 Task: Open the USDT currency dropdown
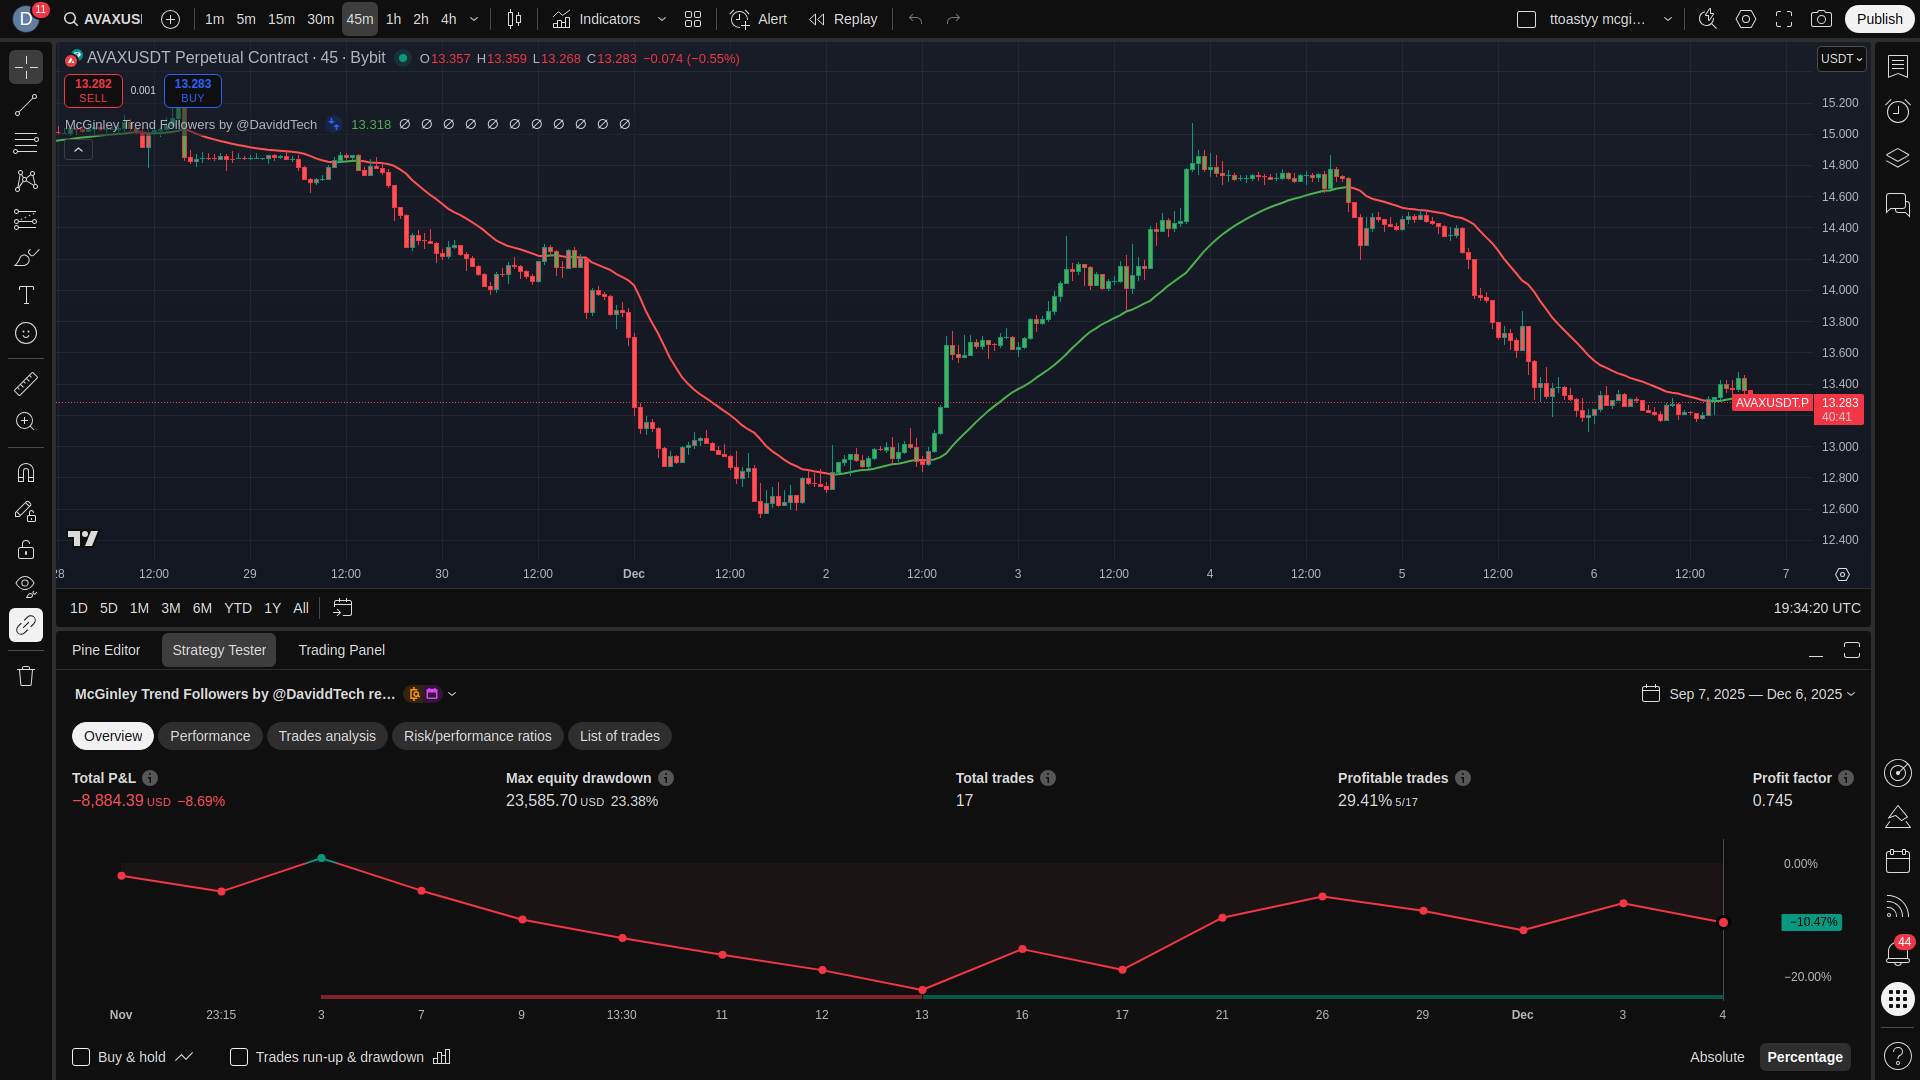tap(1841, 59)
